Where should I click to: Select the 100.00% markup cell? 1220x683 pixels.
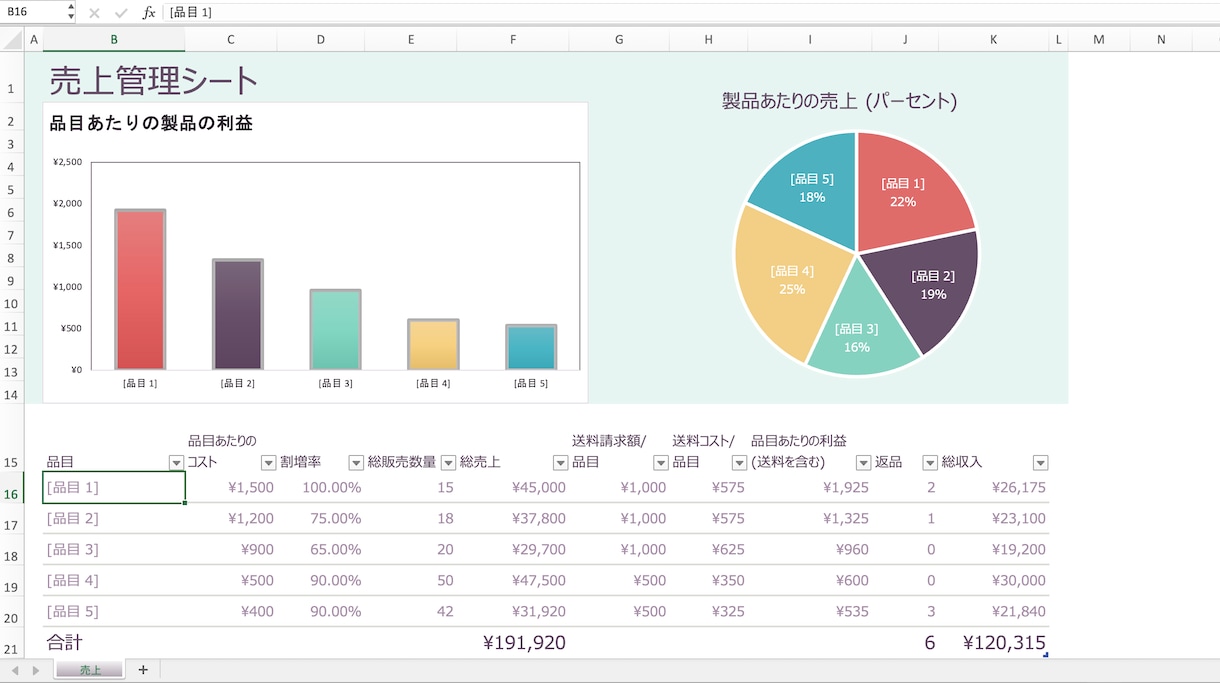[x=321, y=487]
